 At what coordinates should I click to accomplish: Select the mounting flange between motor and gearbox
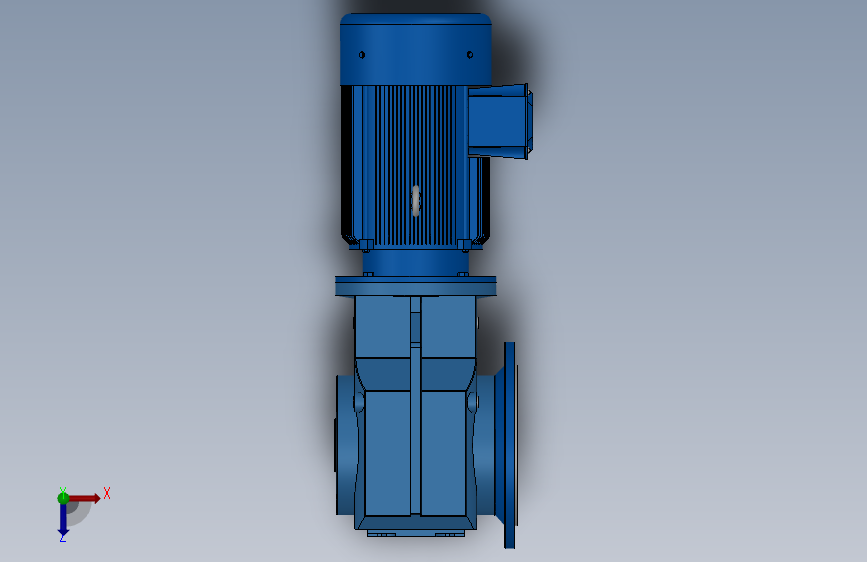tap(416, 287)
